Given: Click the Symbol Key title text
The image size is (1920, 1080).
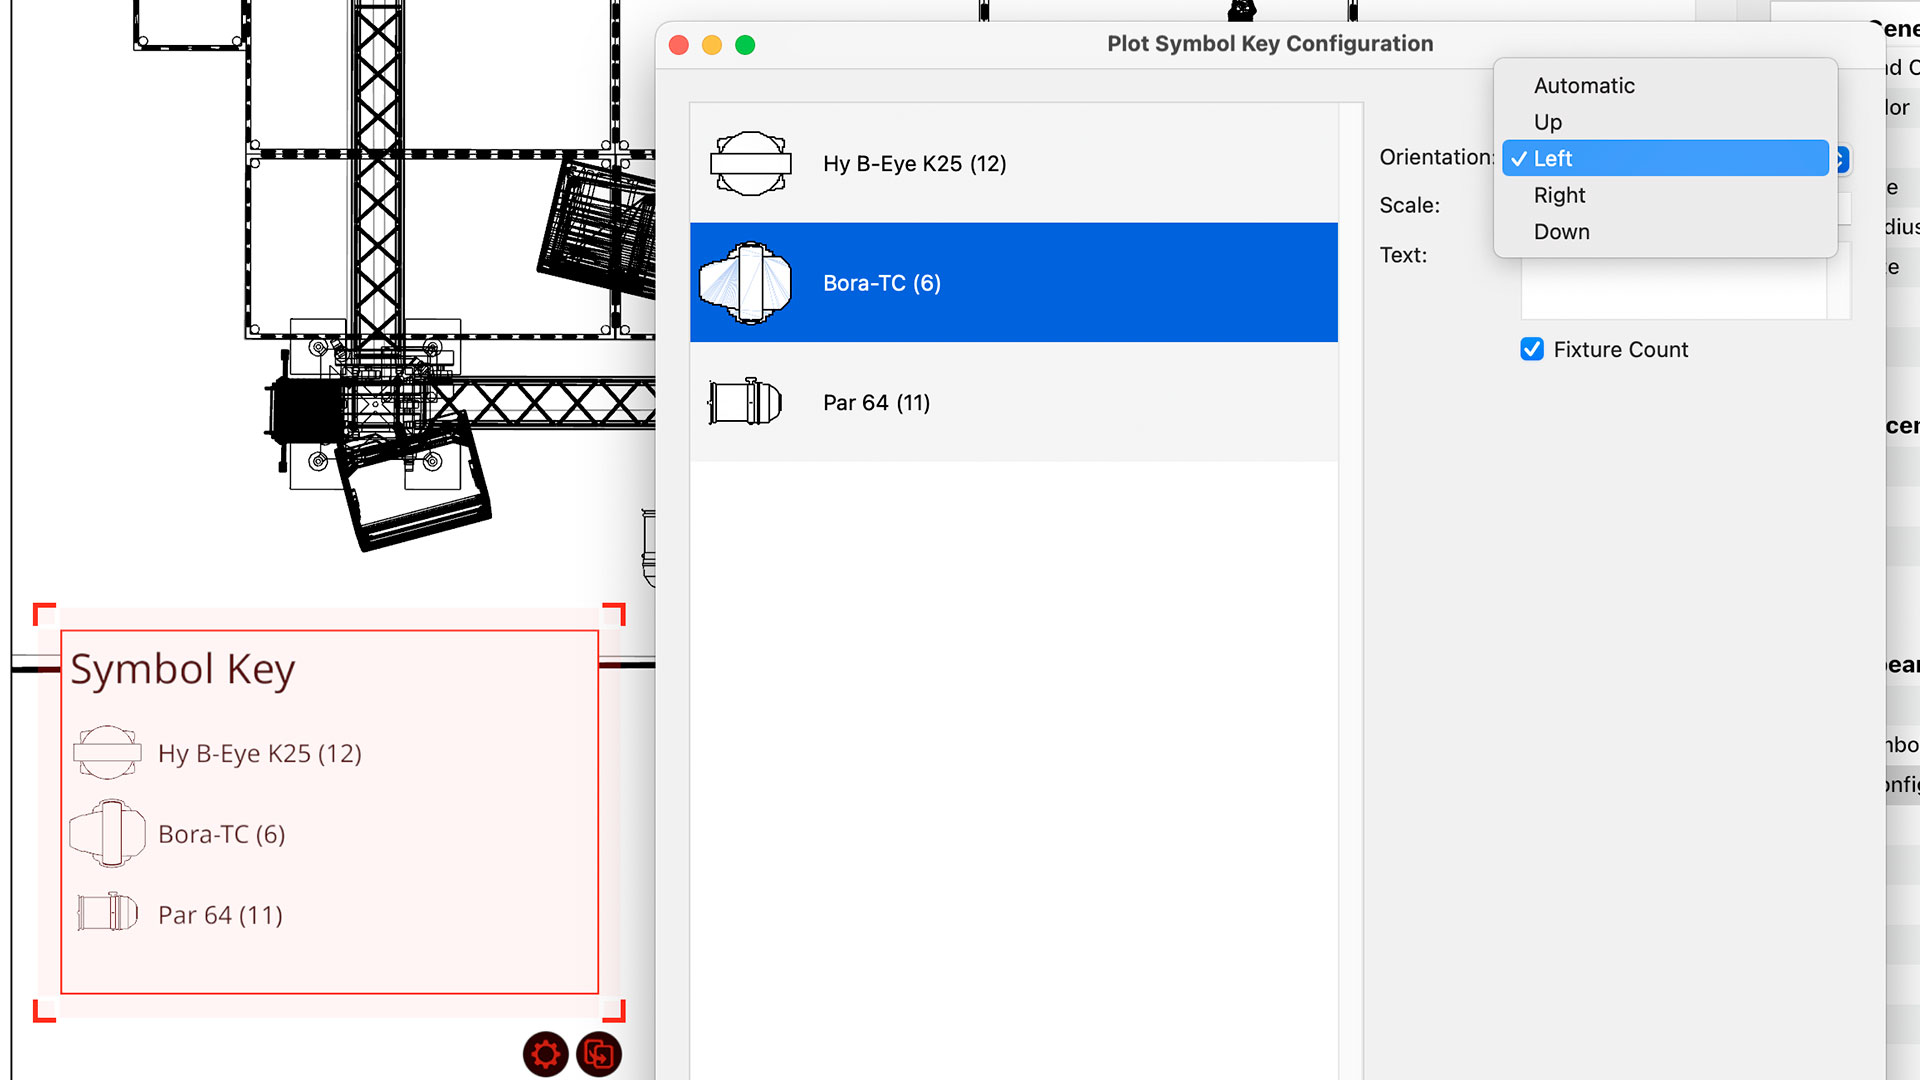Looking at the screenshot, I should 183,669.
